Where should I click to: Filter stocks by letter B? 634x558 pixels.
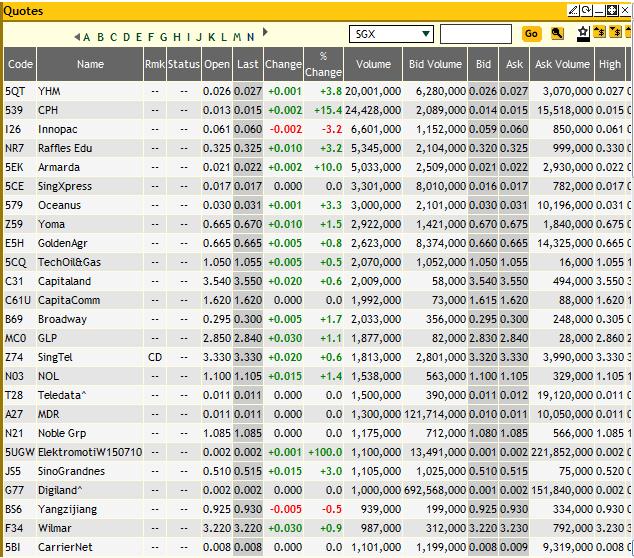tap(100, 37)
